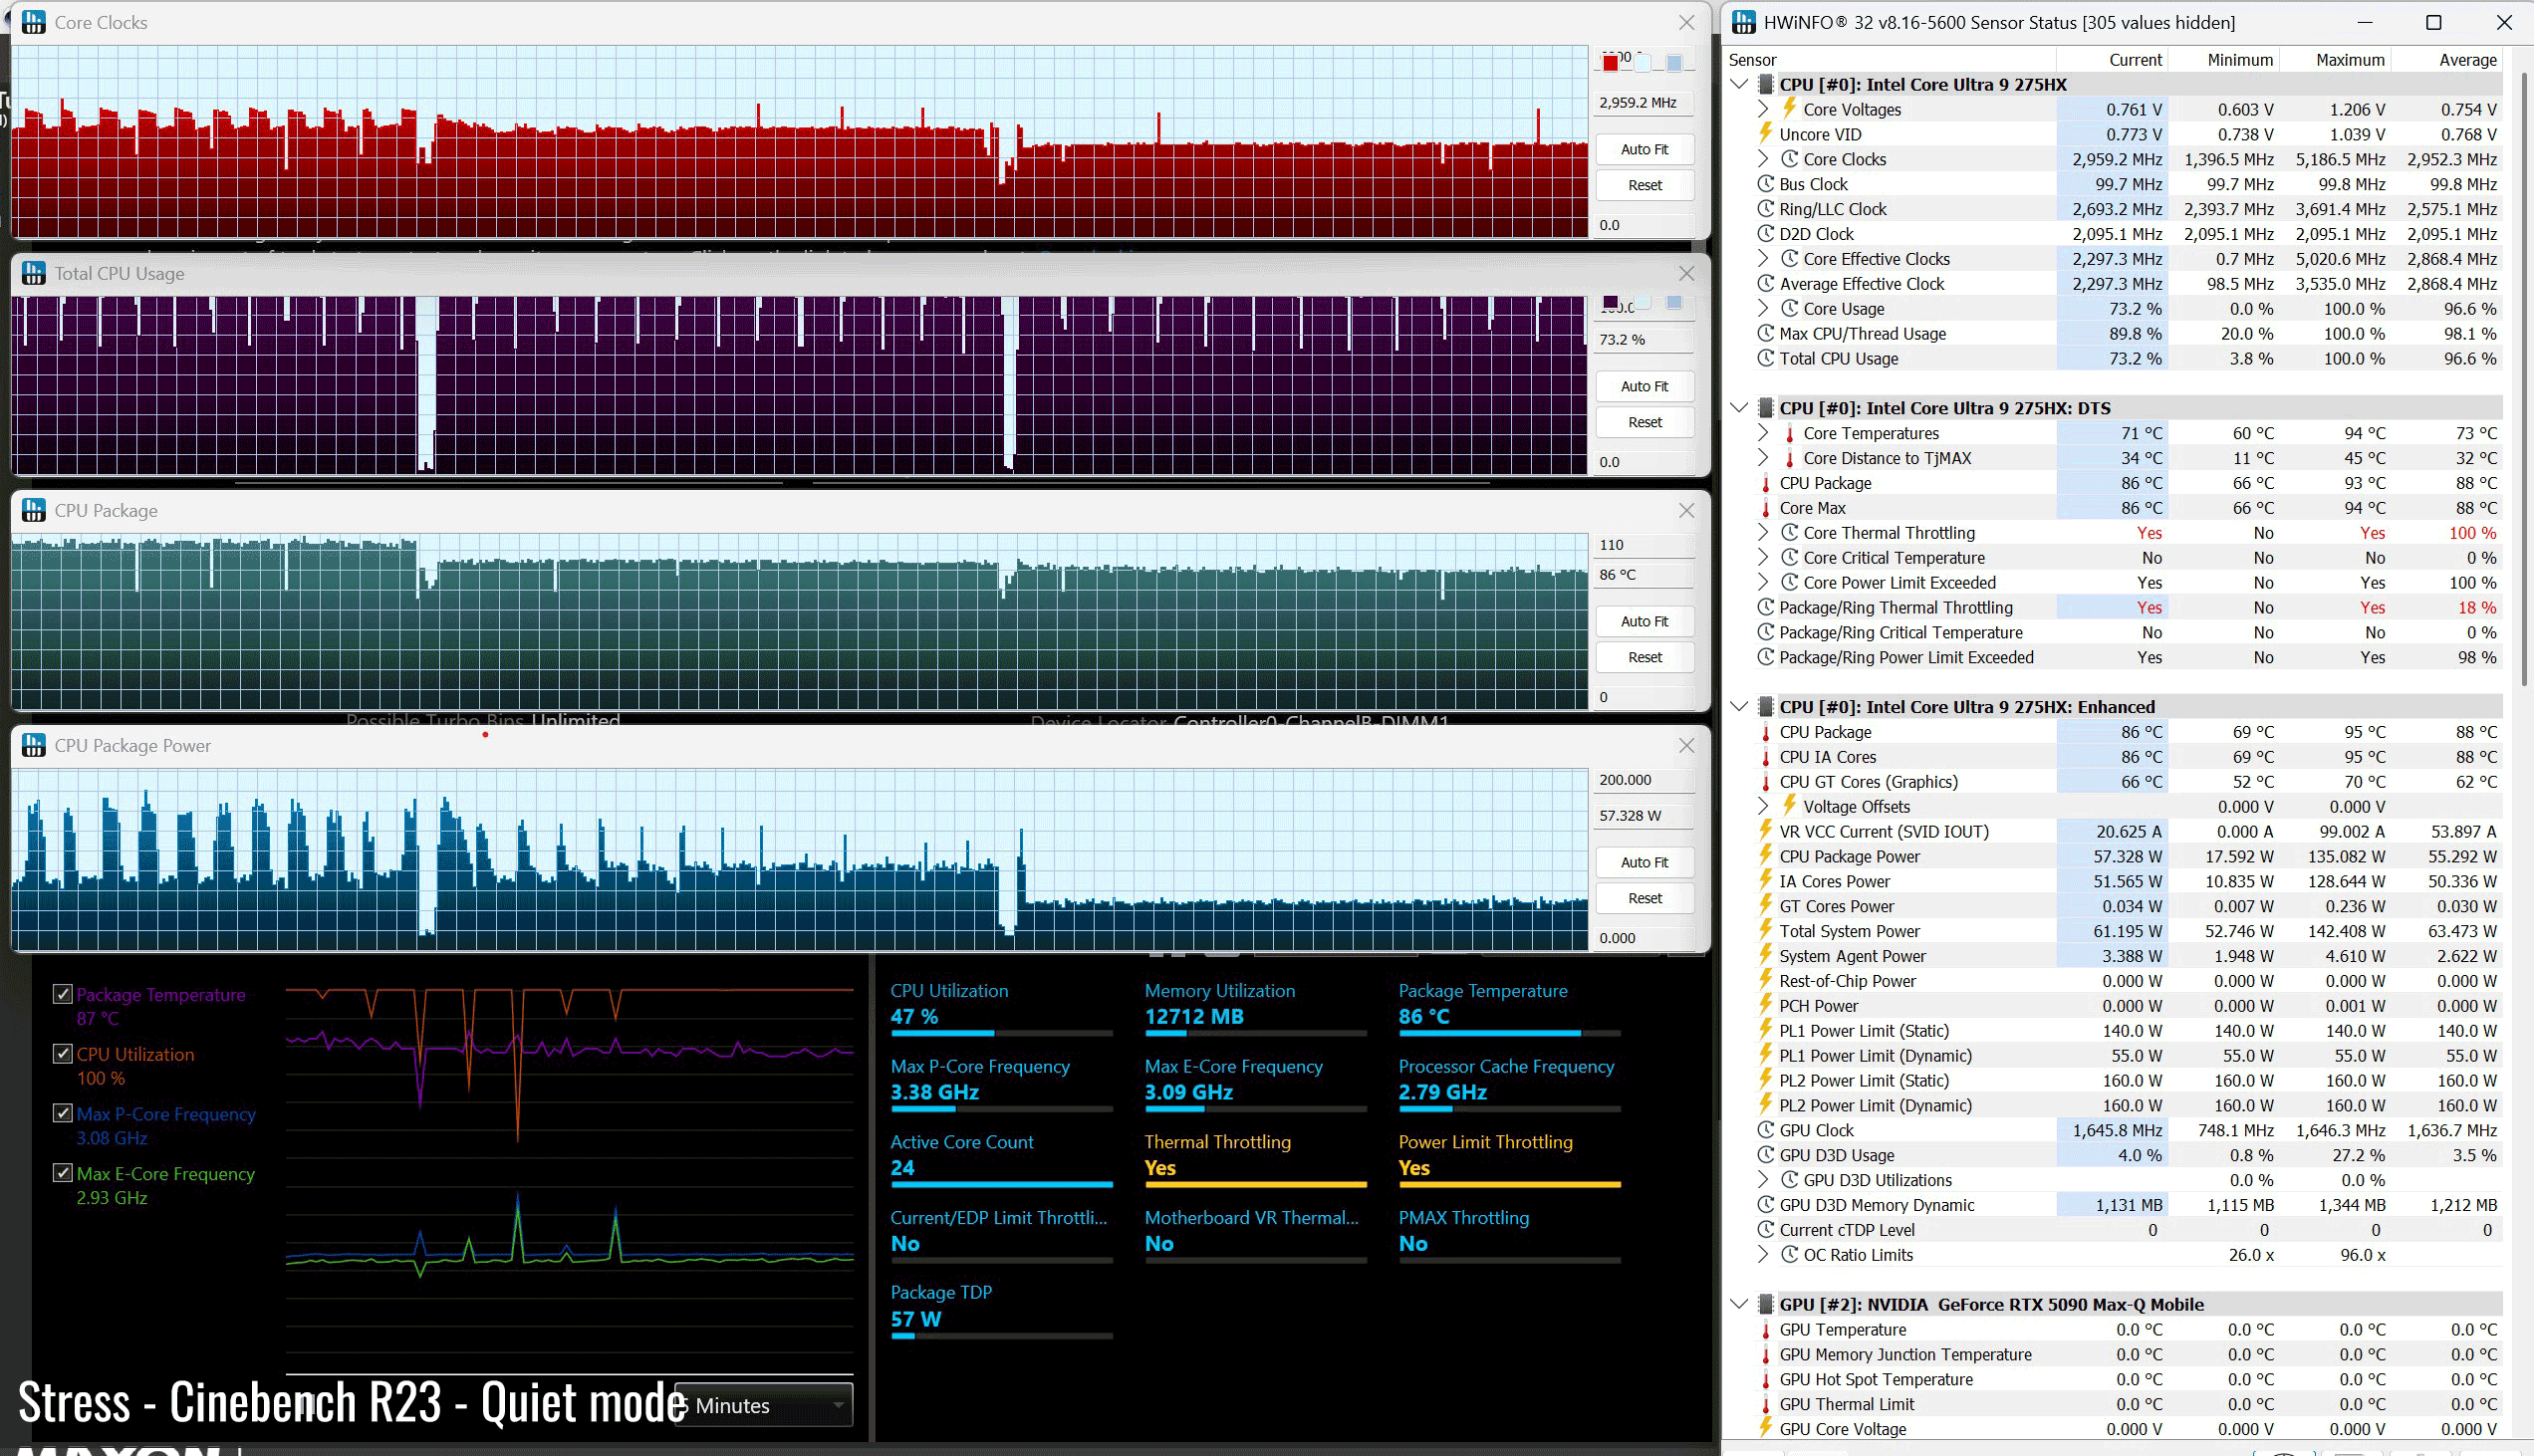Click the dark purple swatch in Total CPU Usage
This screenshot has width=2534, height=1456.
1610,303
